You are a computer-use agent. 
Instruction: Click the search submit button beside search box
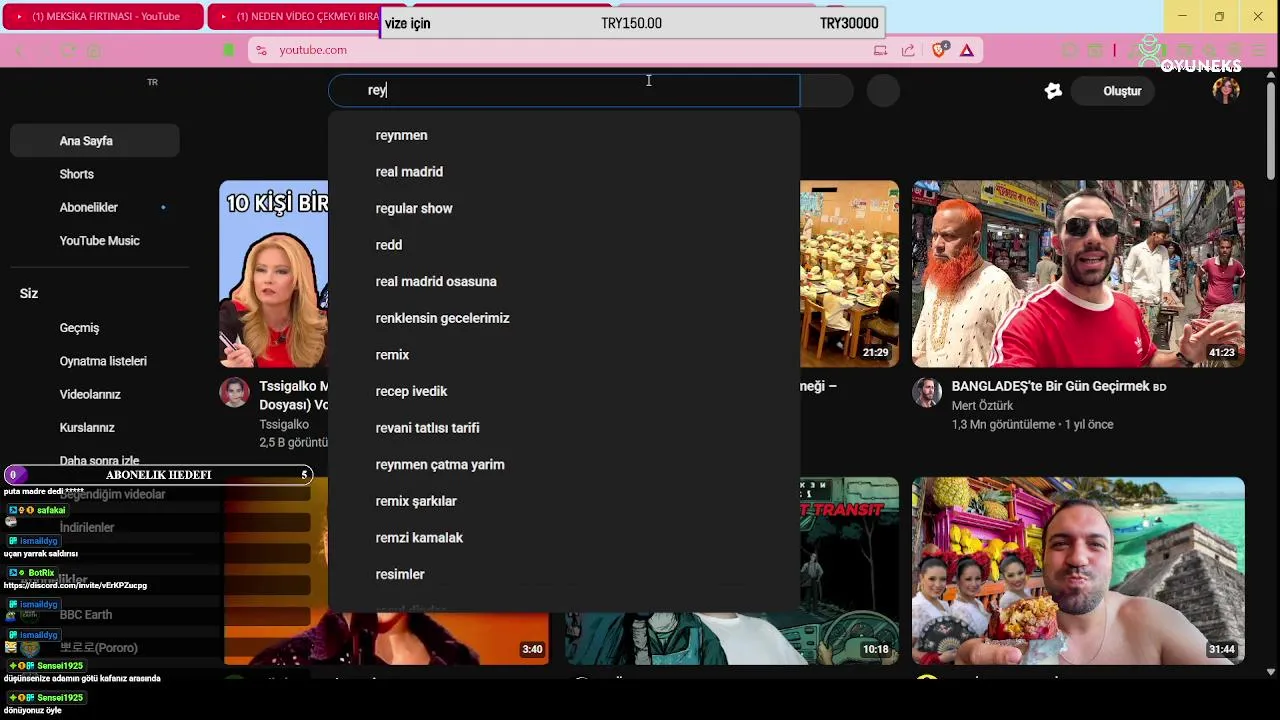pyautogui.click(x=826, y=91)
